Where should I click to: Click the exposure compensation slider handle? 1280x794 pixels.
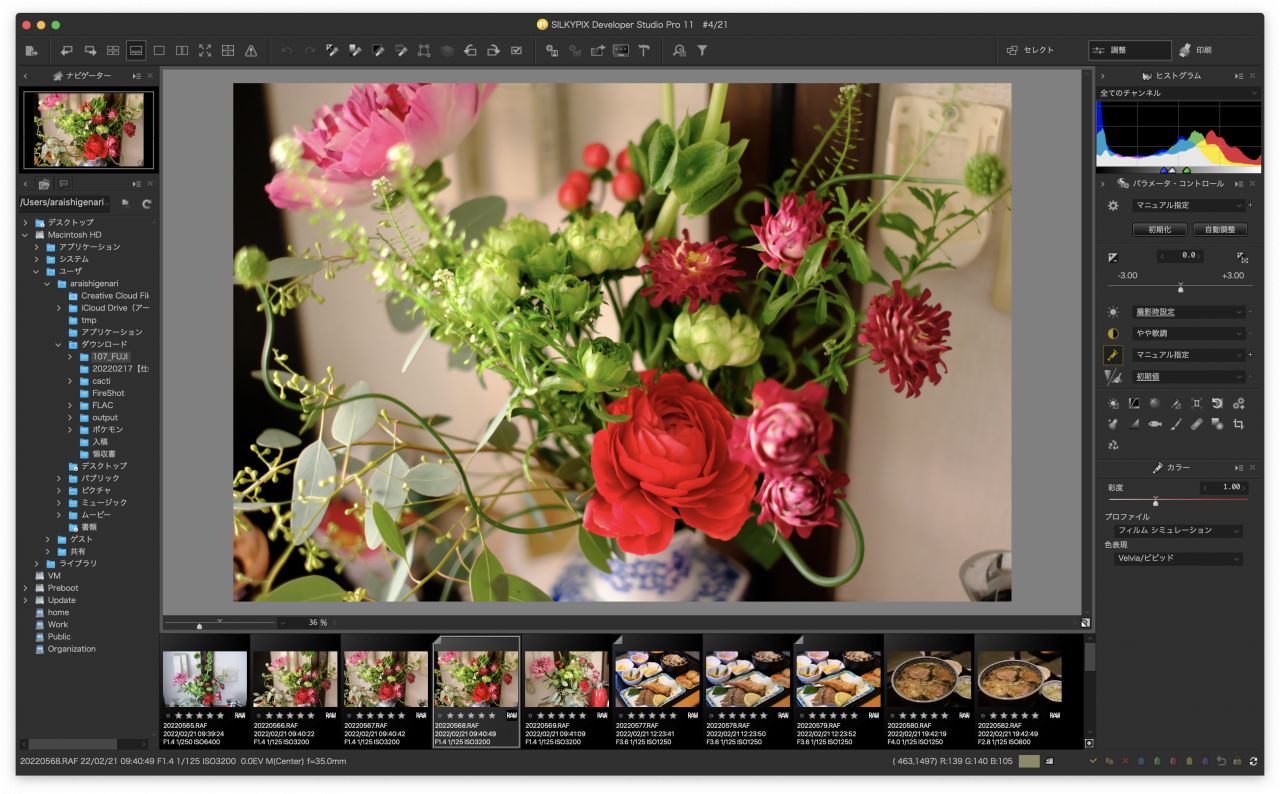(1180, 288)
